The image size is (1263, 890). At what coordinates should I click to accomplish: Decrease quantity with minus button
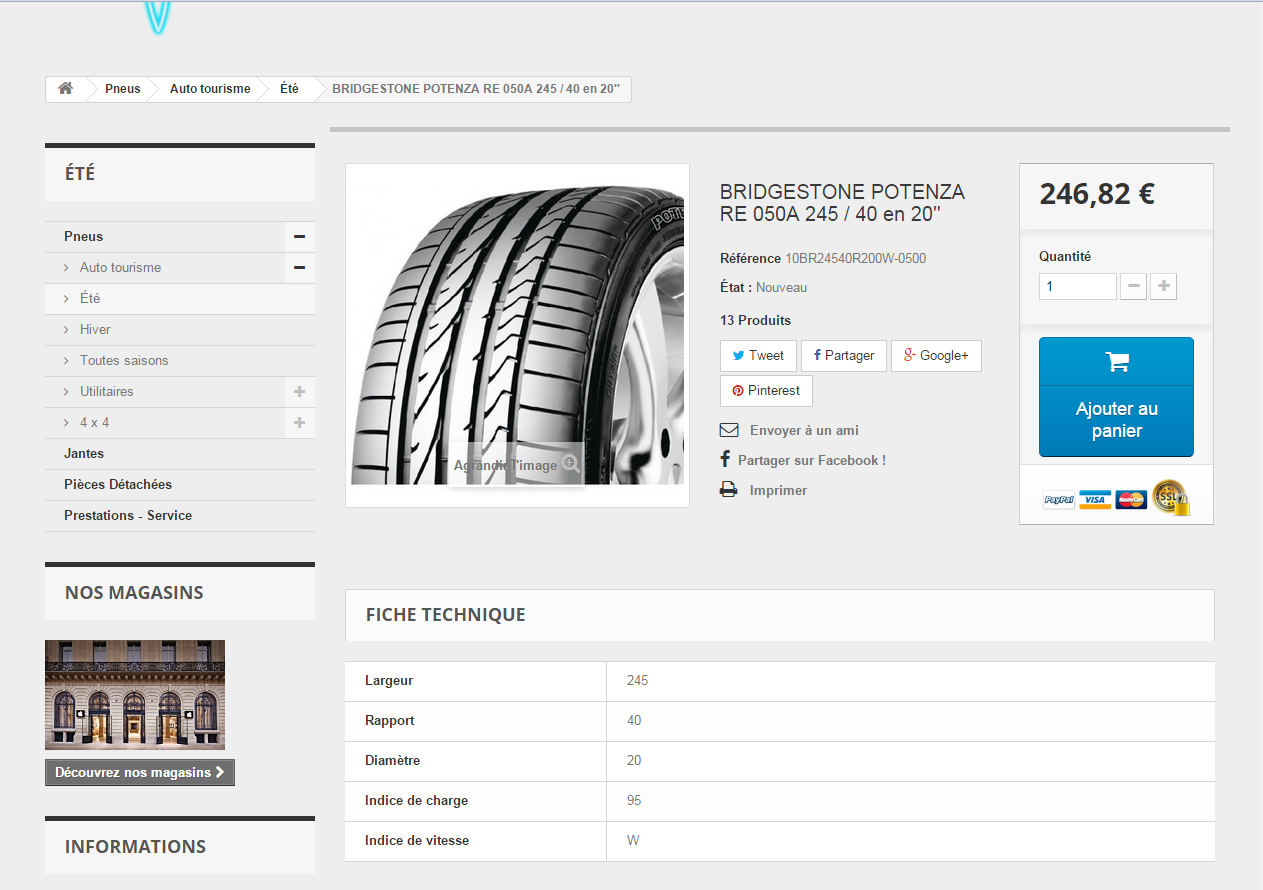tap(1134, 287)
